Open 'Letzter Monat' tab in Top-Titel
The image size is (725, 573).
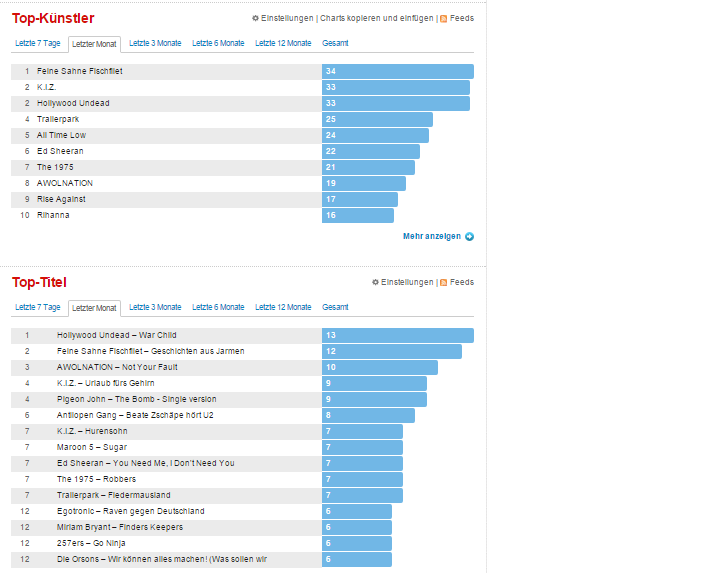tap(95, 308)
